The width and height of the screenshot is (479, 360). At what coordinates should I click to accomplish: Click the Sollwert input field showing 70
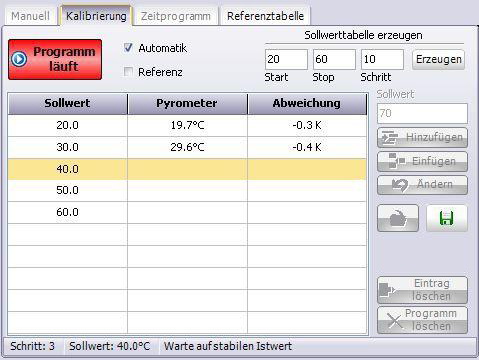422,113
